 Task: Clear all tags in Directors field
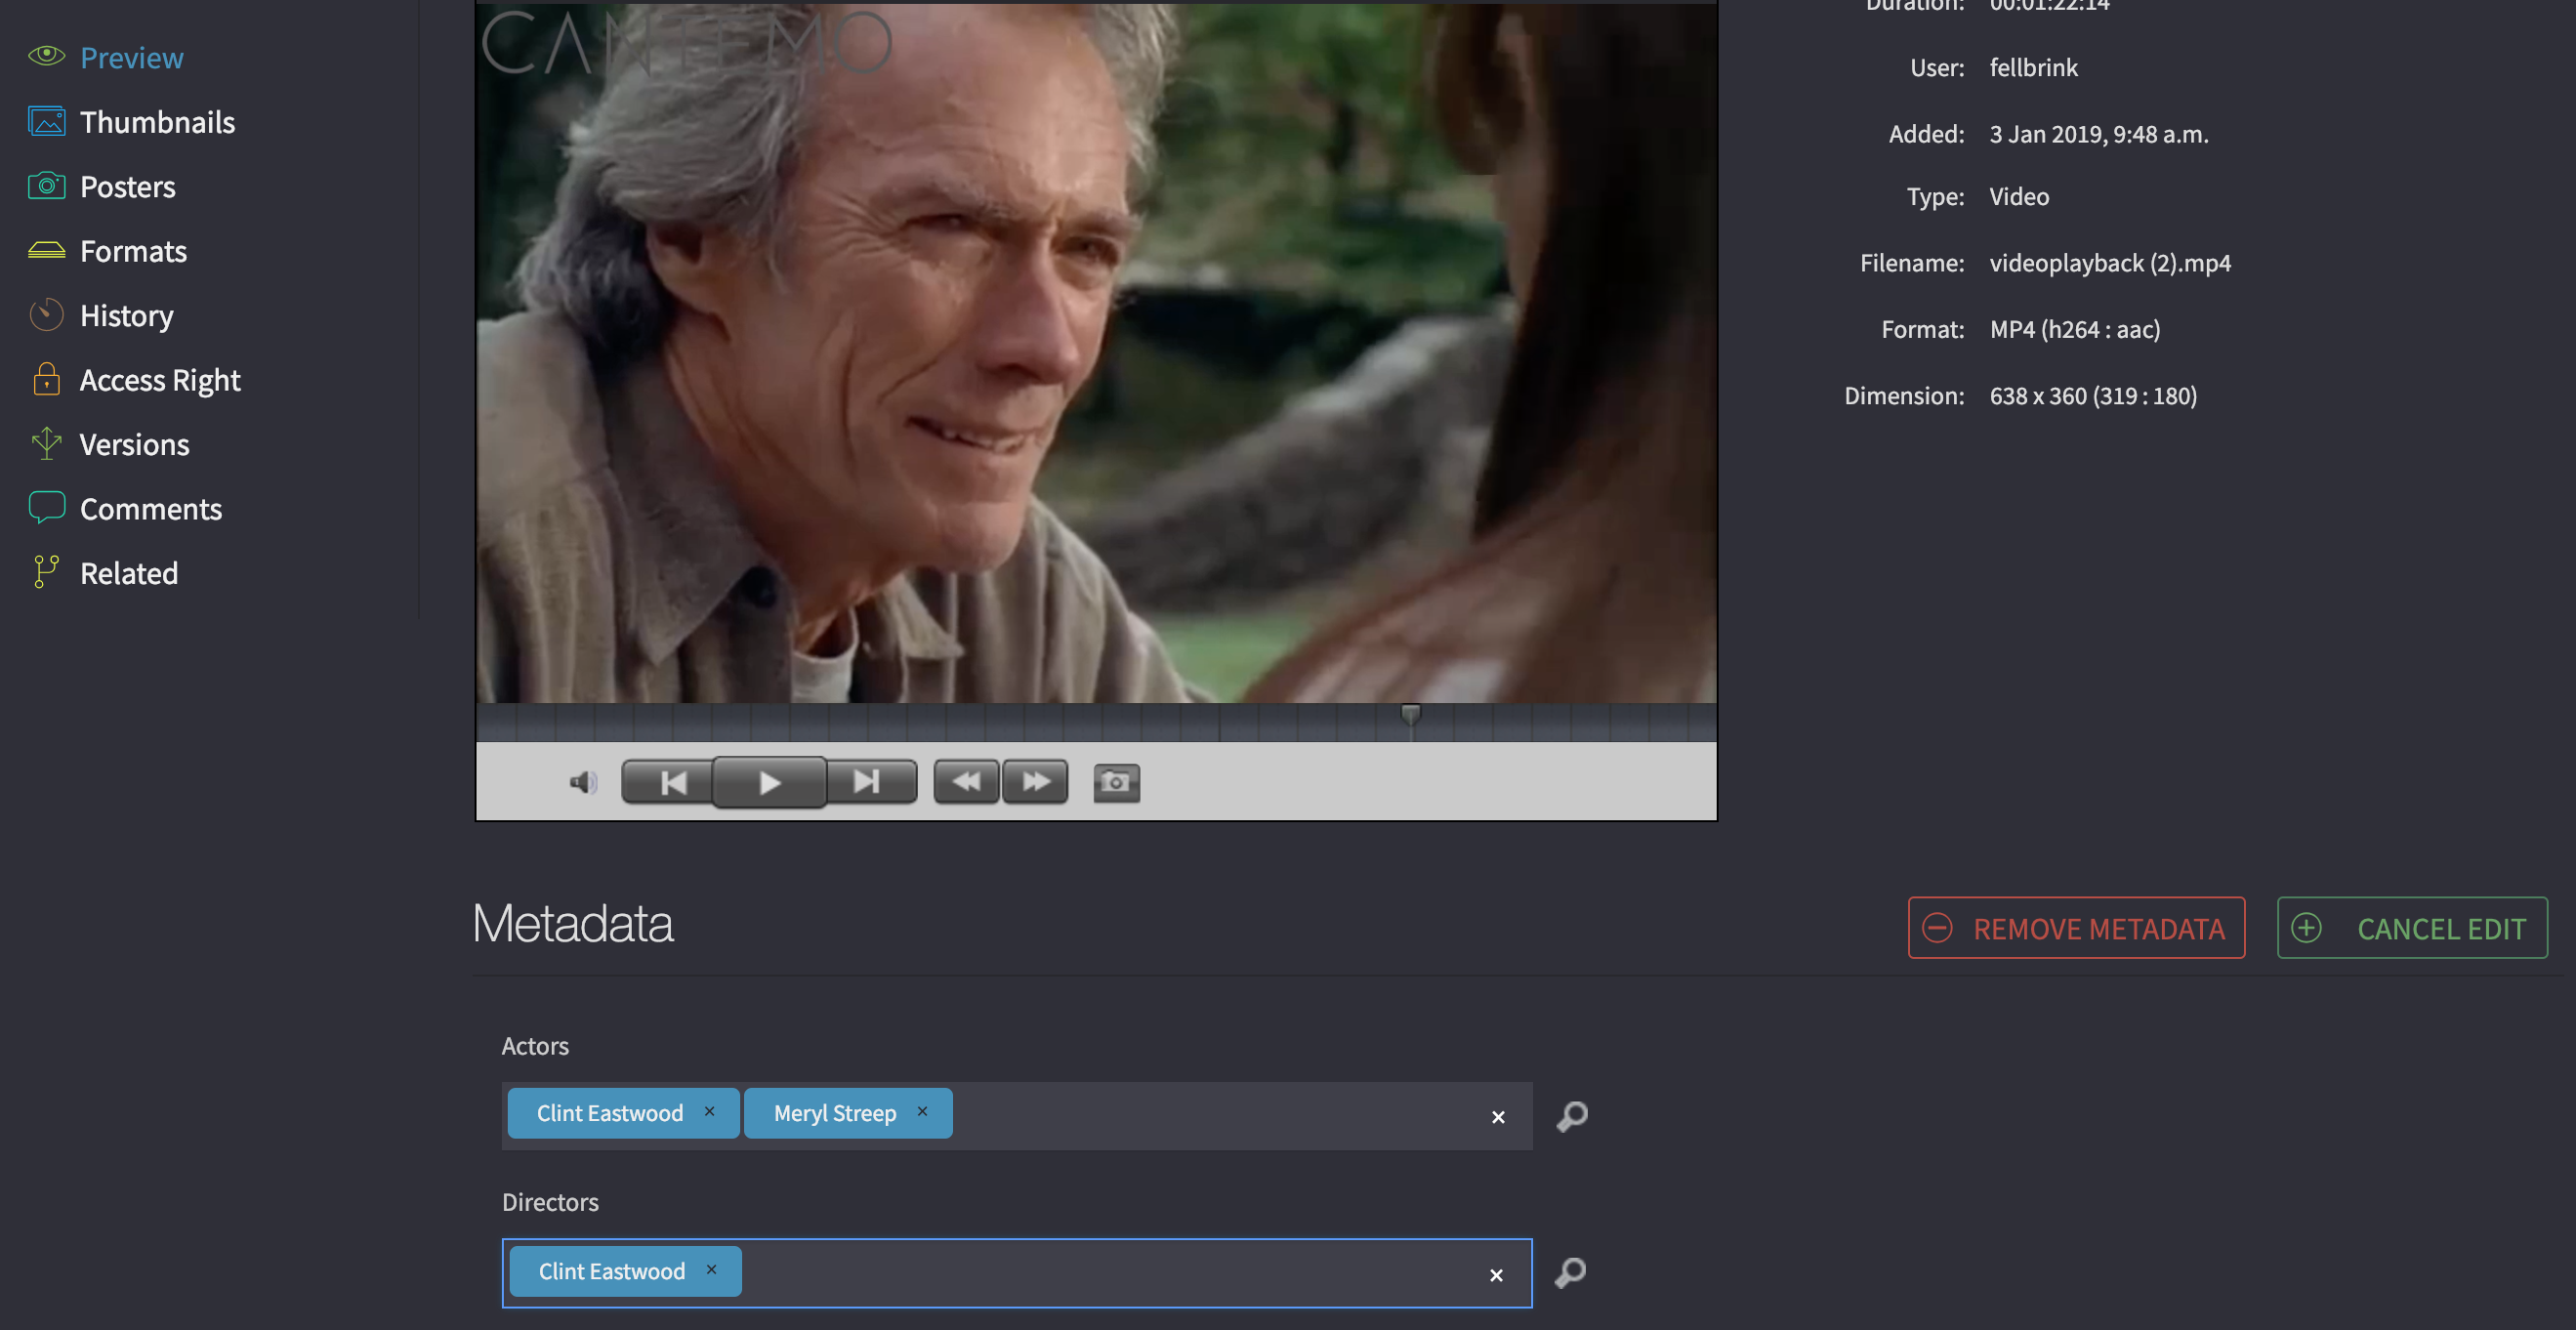1496,1275
